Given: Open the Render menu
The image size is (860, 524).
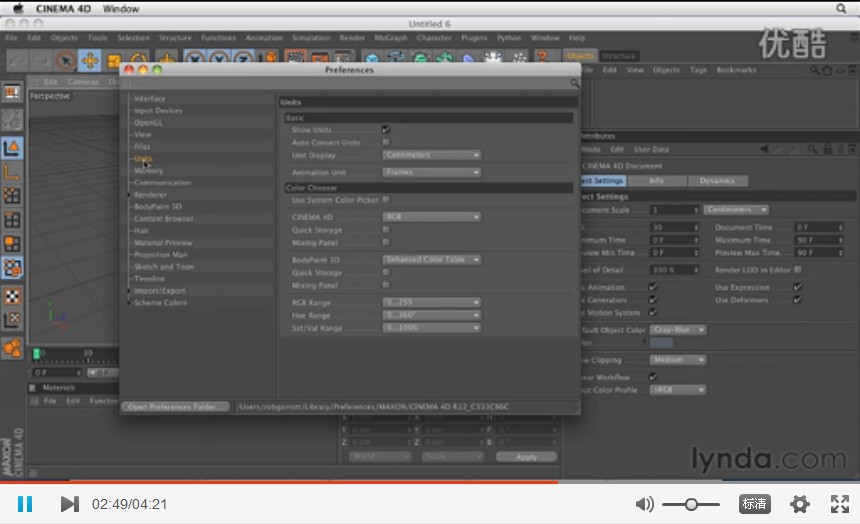Looking at the screenshot, I should 352,38.
